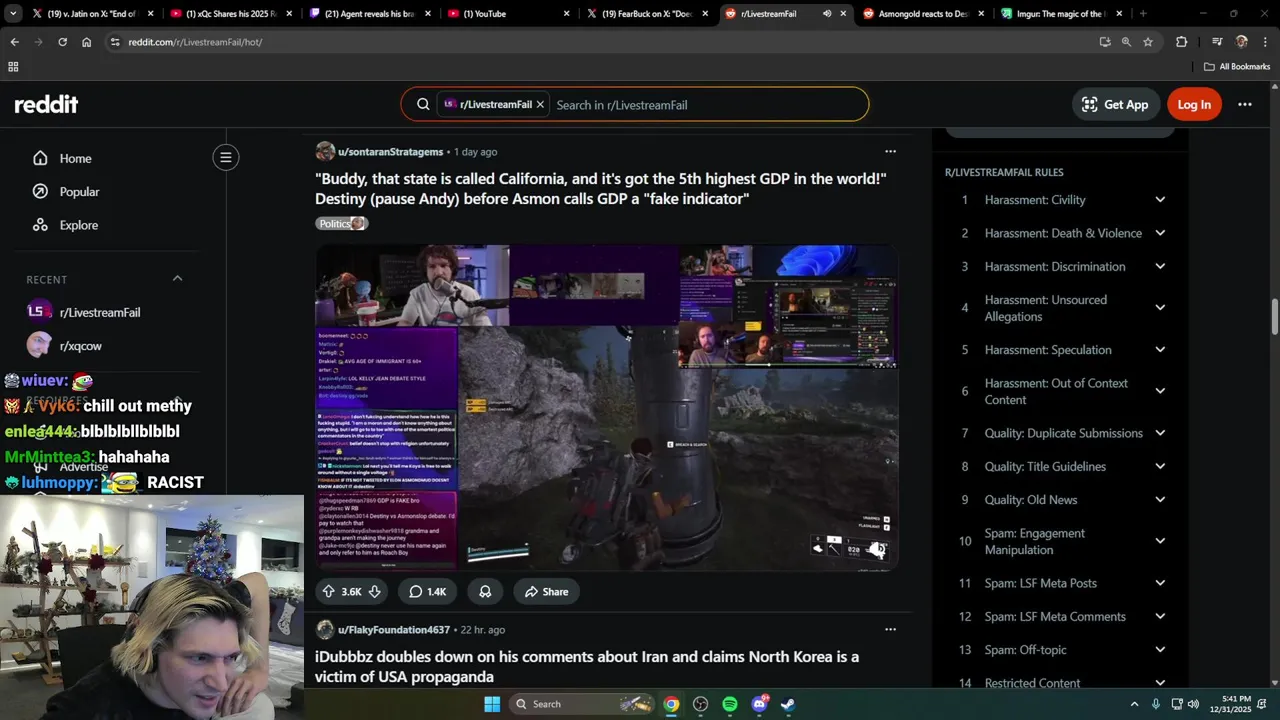Image resolution: width=1280 pixels, height=720 pixels.
Task: Go back in browser history
Action: [14, 42]
